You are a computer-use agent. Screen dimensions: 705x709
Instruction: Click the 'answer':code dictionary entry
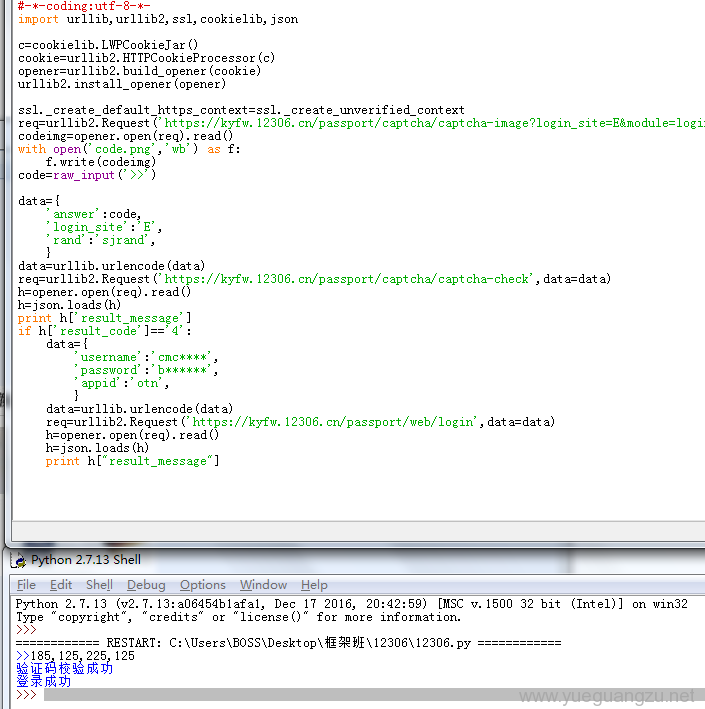point(94,214)
